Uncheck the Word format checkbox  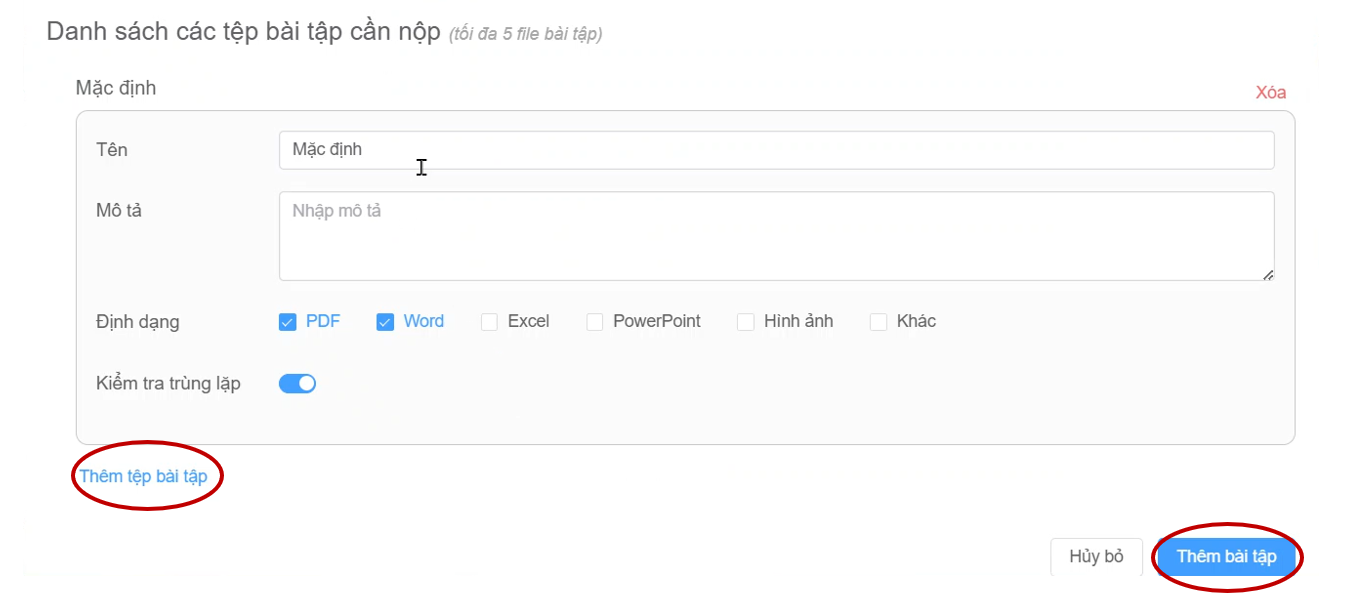pos(385,322)
